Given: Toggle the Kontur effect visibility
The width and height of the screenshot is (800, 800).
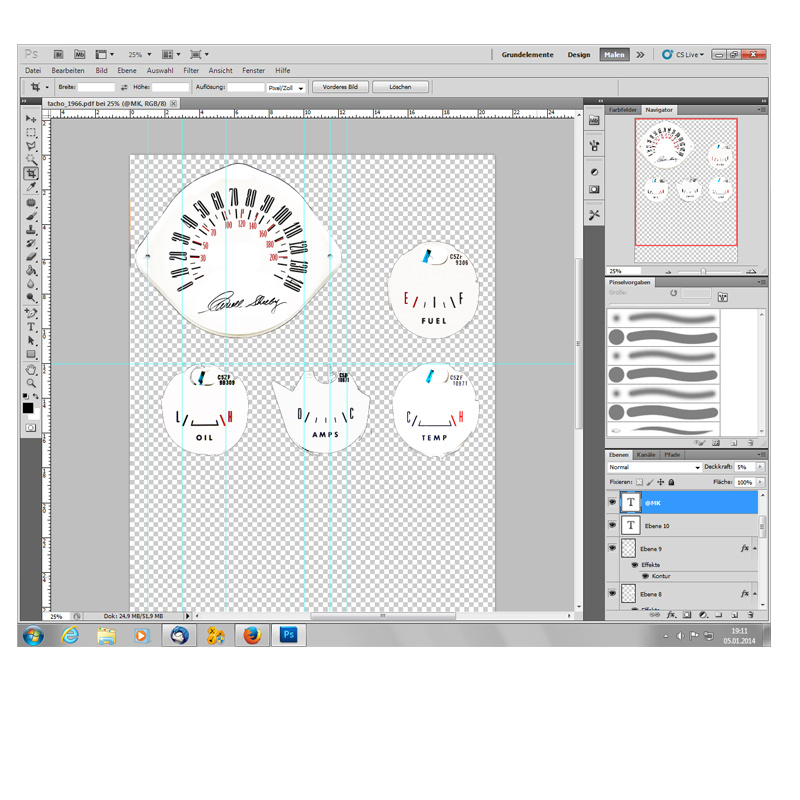Looking at the screenshot, I should coord(645,576).
